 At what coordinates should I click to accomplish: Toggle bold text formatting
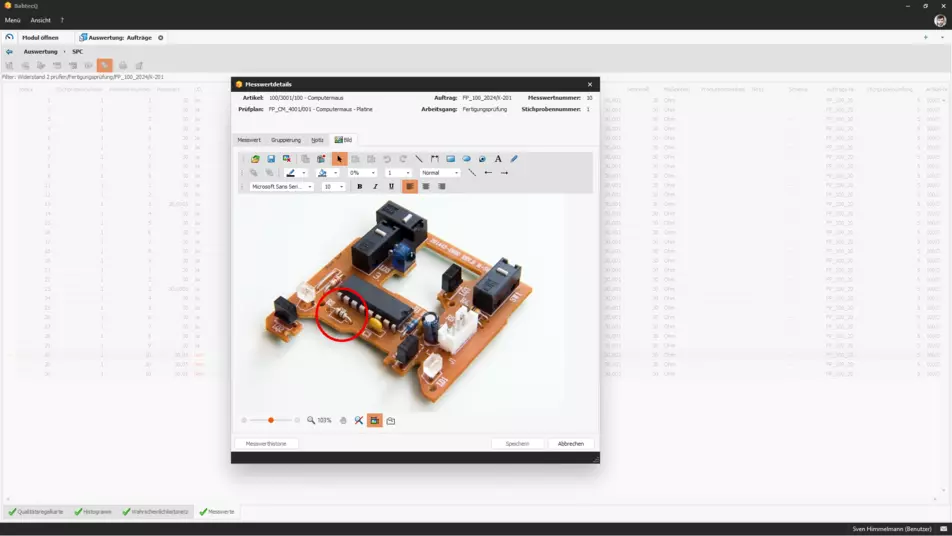tap(359, 187)
